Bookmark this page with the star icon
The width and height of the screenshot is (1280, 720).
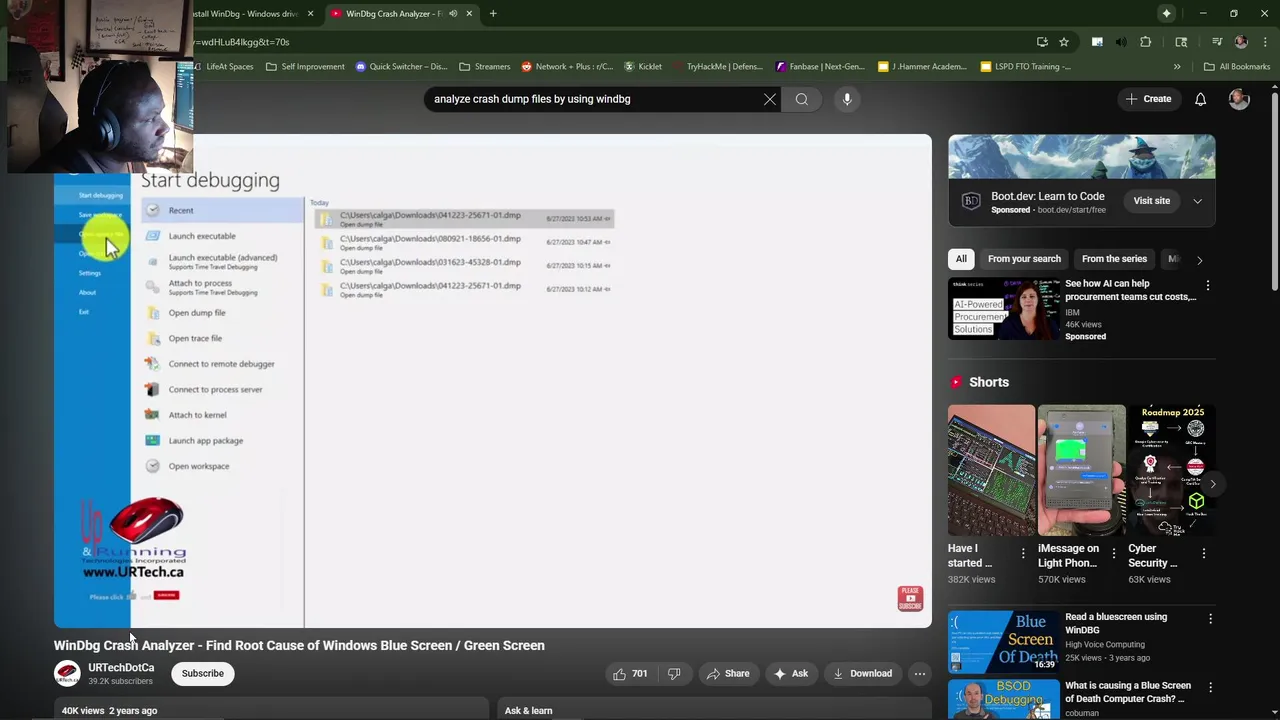coord(1064,42)
